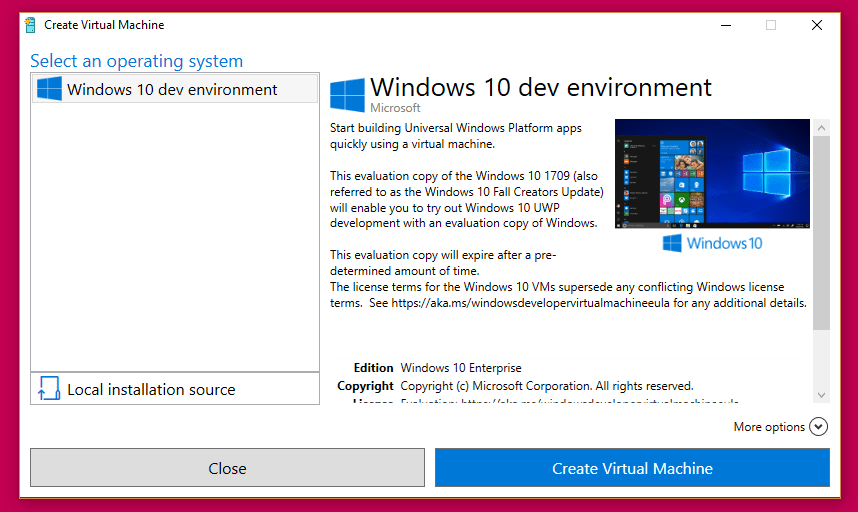858x512 pixels.
Task: Click the More options label
Action: (x=769, y=427)
